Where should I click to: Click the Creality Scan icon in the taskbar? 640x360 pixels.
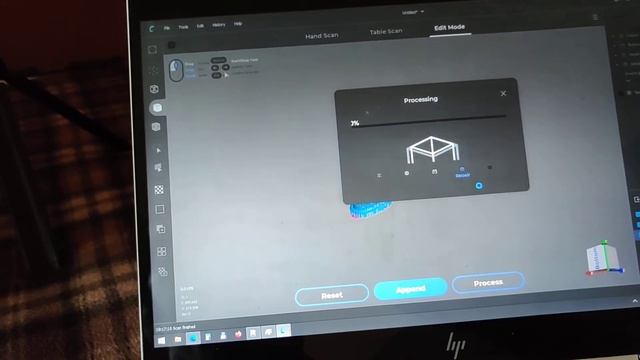point(283,331)
